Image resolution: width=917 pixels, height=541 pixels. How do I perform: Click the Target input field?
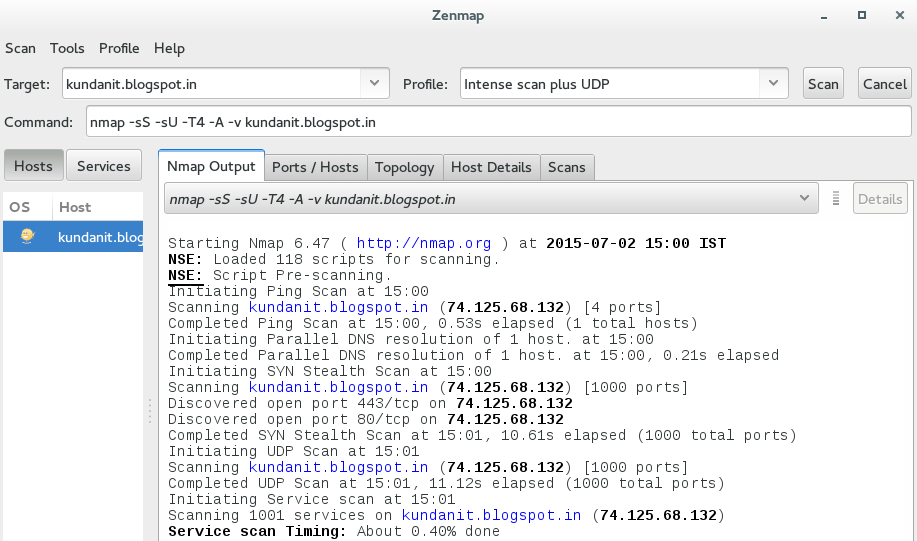[211, 84]
